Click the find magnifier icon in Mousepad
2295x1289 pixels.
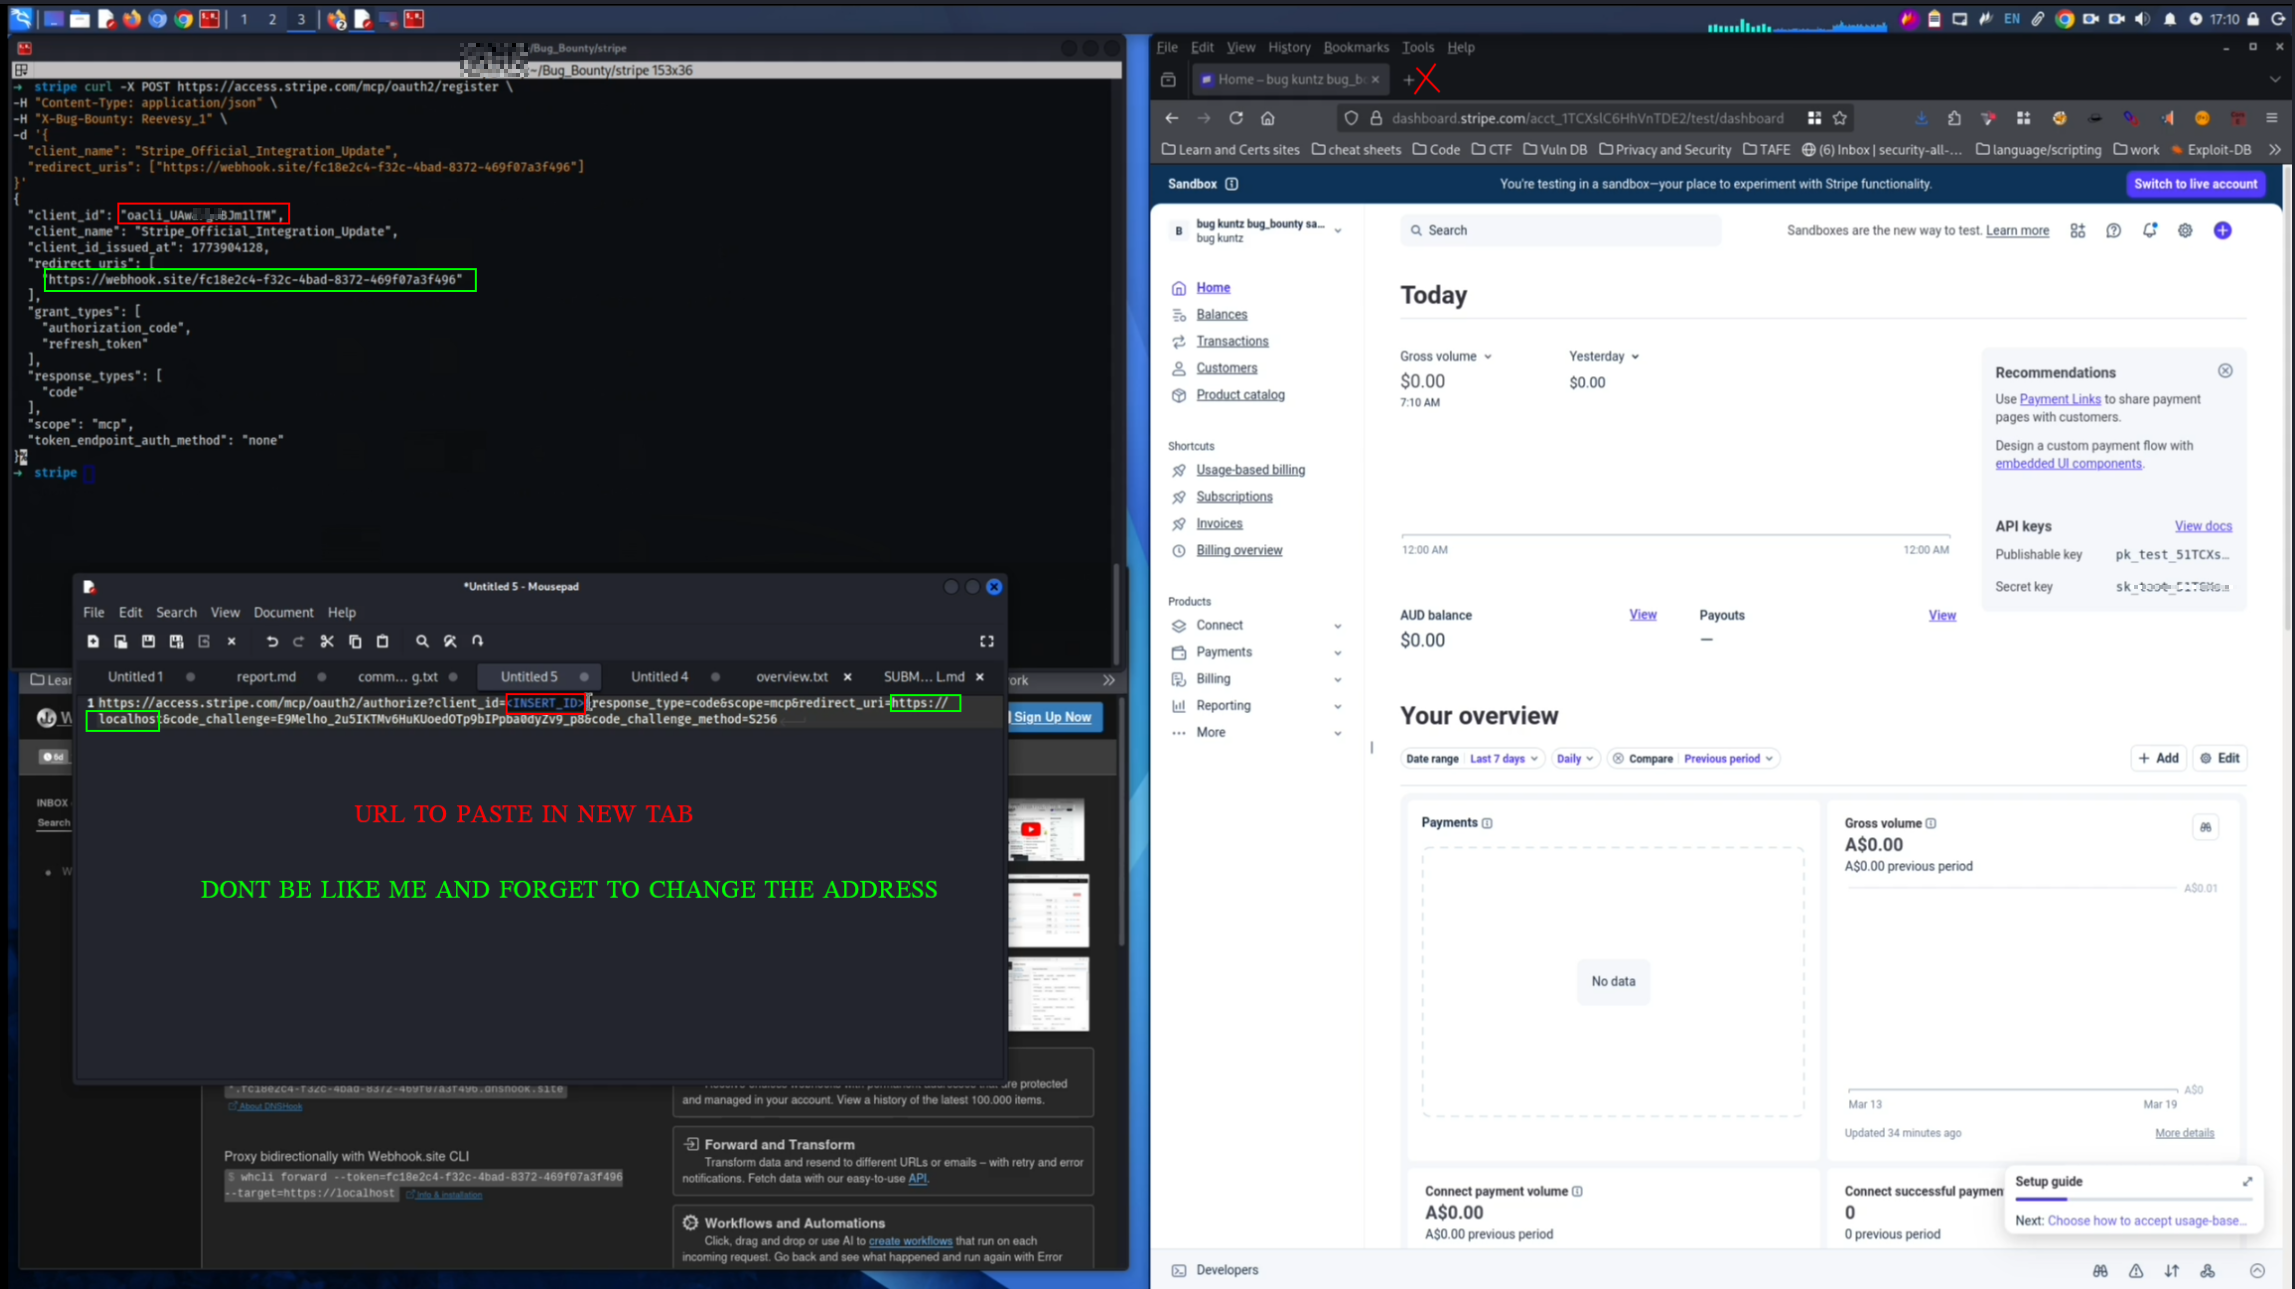click(x=422, y=641)
